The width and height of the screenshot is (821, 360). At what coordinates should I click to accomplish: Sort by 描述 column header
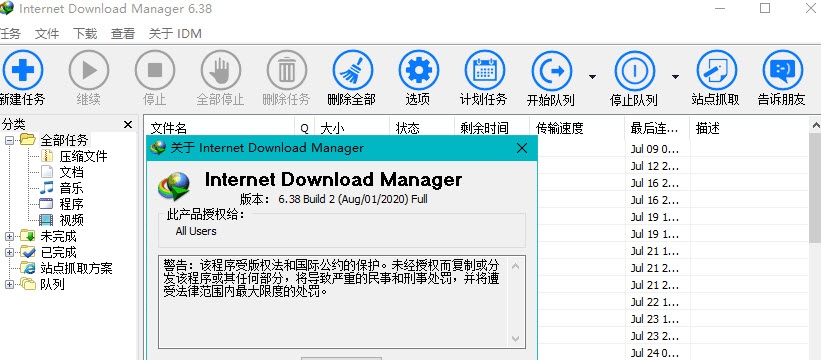(749, 128)
